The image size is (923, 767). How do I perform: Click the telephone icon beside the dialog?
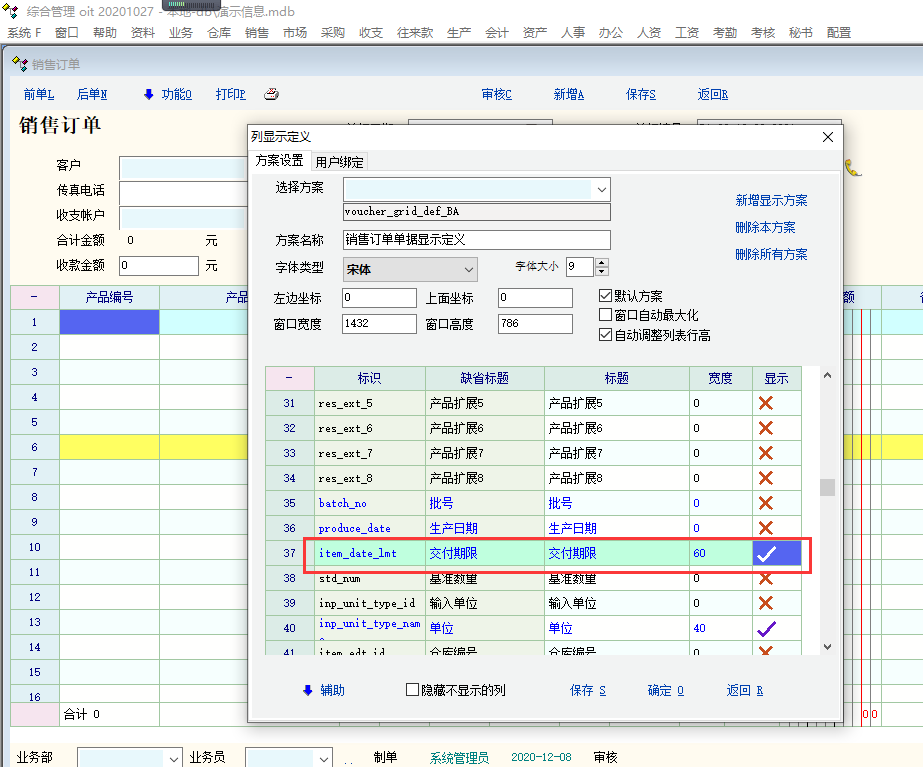(x=853, y=168)
